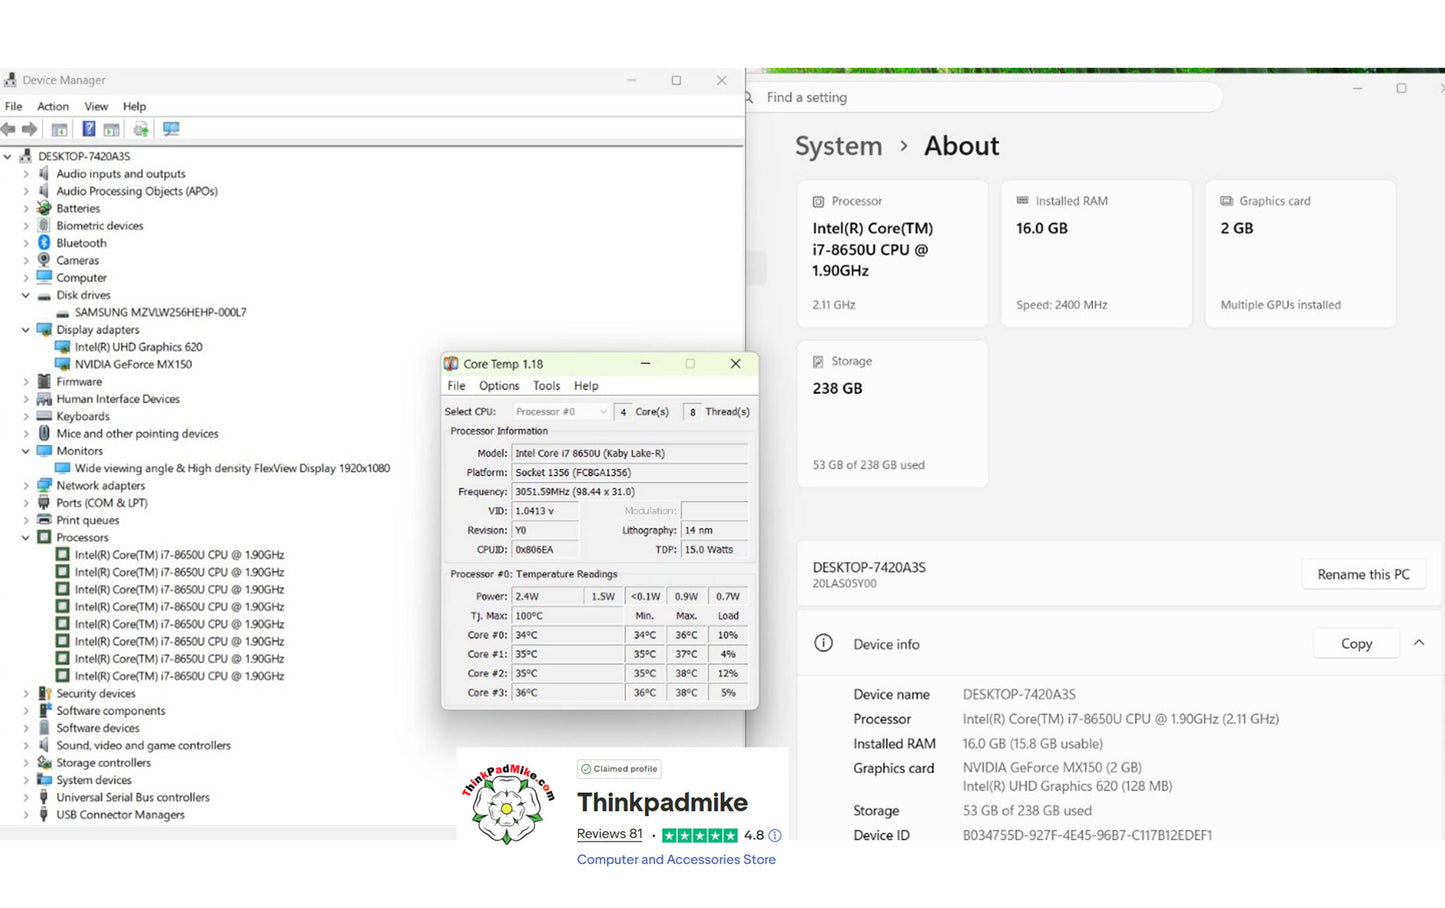This screenshot has width=1445, height=908.
Task: Collapse the DESKTOP-7420A3S root node in Device Manager
Action: [8, 156]
